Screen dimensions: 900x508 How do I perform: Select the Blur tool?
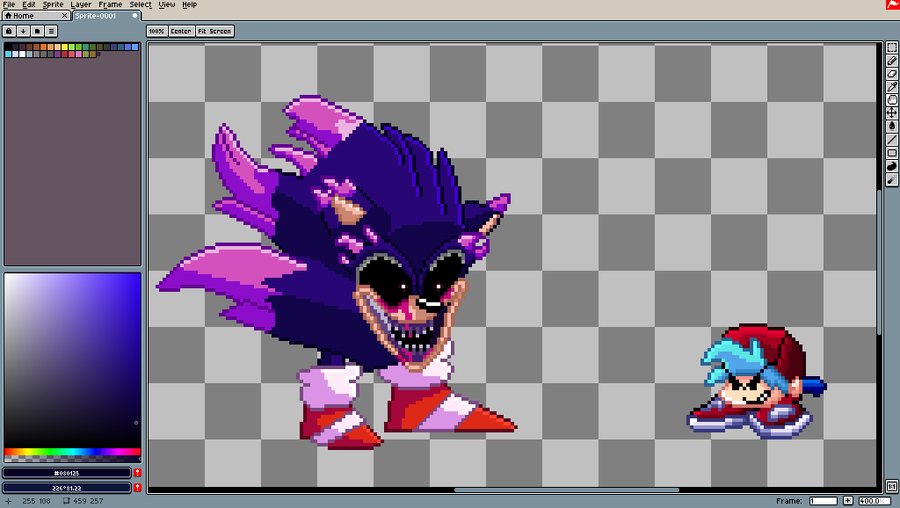[x=892, y=180]
